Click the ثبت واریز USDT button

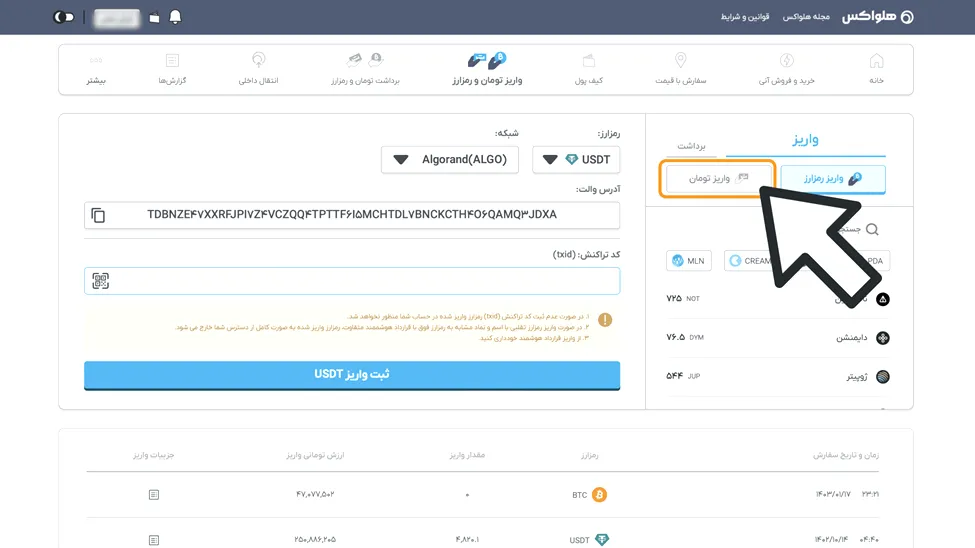click(x=352, y=375)
